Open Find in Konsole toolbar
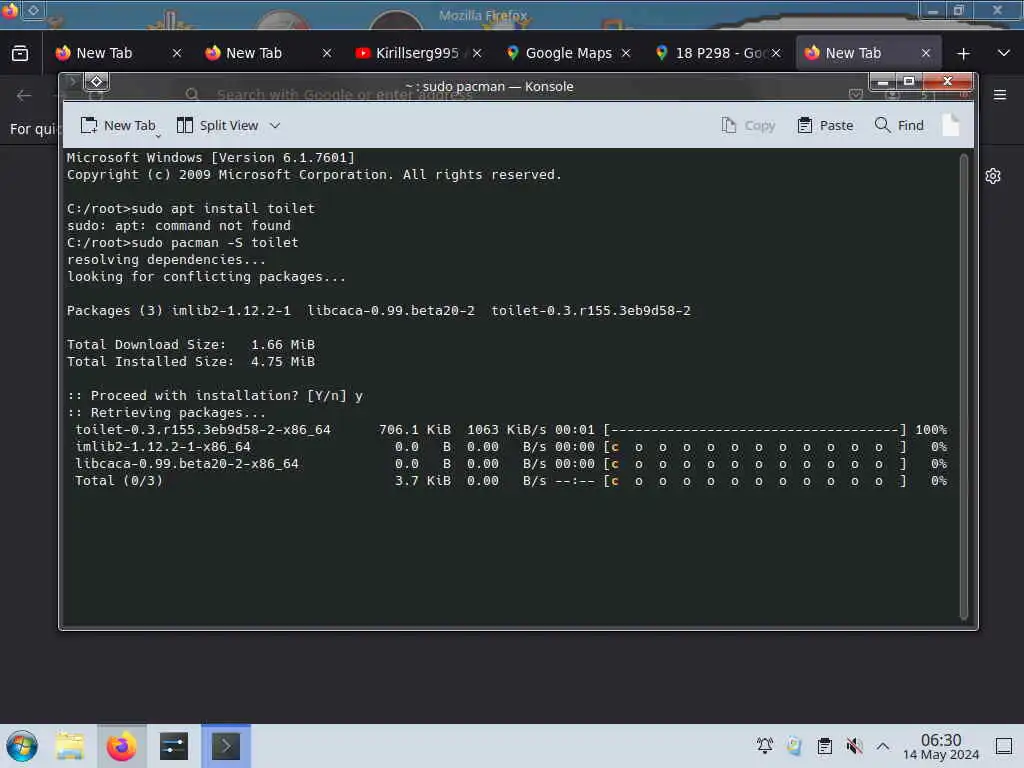 (899, 125)
